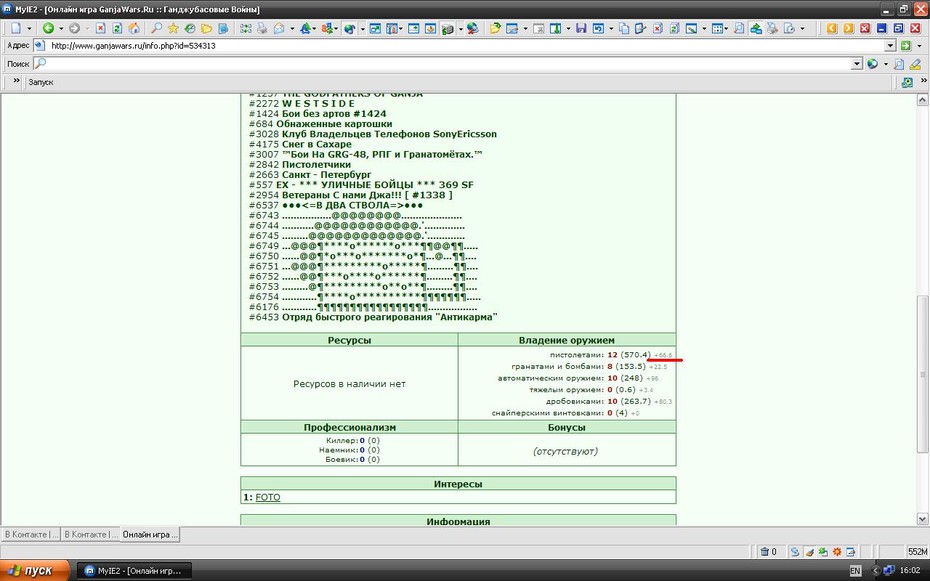Expand the chevron at the right end of the Запуск bar

924,81
